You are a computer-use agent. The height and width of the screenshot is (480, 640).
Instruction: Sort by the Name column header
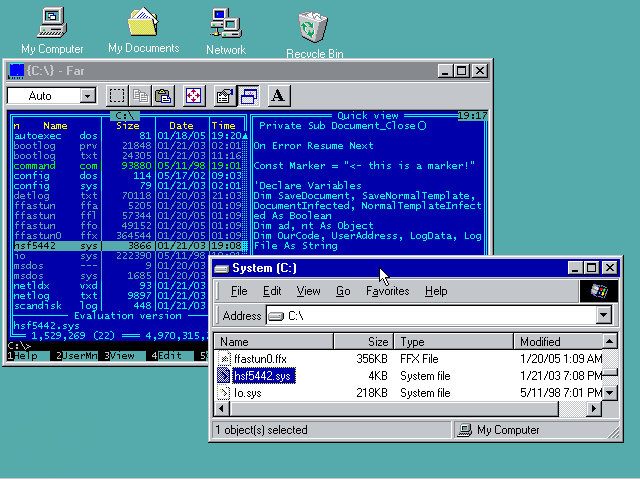coord(273,342)
